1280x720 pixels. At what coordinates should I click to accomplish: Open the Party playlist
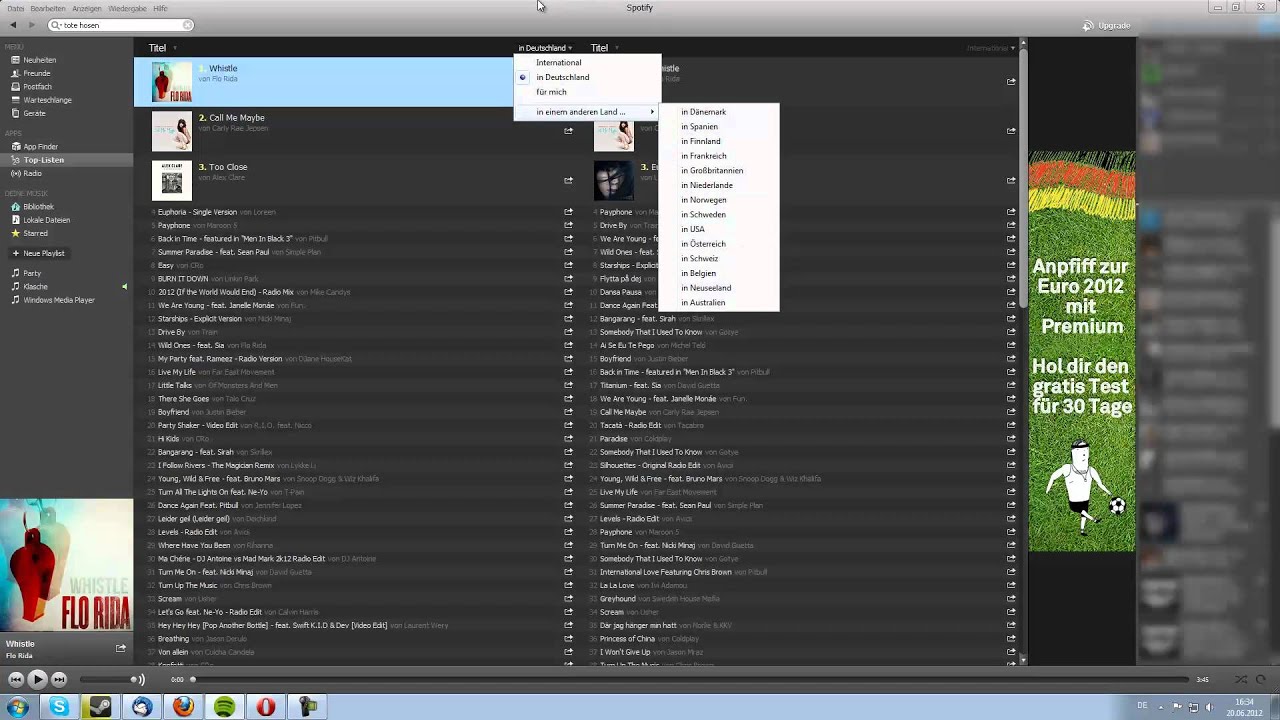(32, 273)
